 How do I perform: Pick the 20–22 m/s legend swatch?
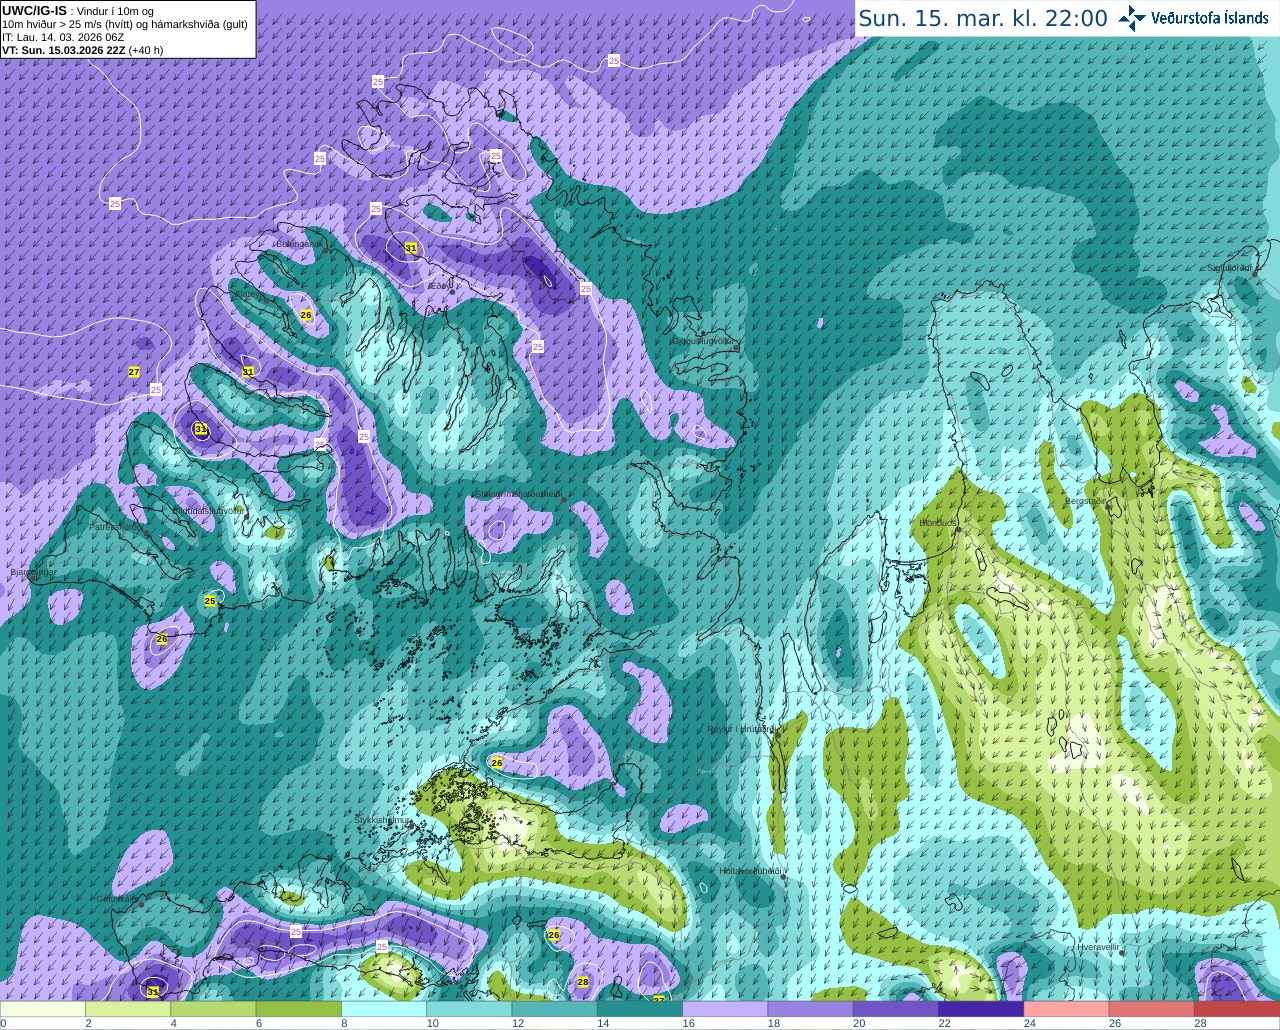coord(896,1009)
